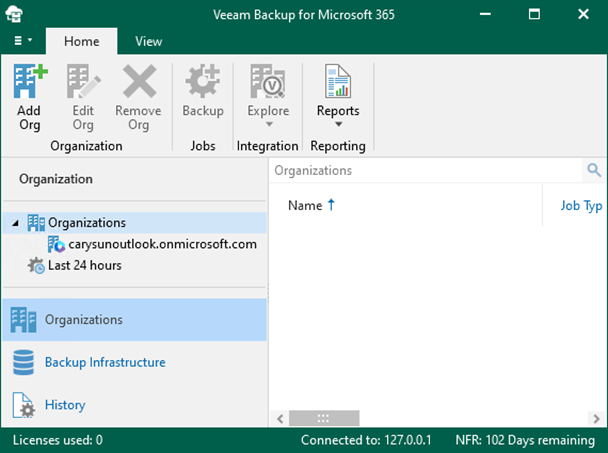
Task: Expand the Reports dropdown arrow
Action: pos(338,125)
